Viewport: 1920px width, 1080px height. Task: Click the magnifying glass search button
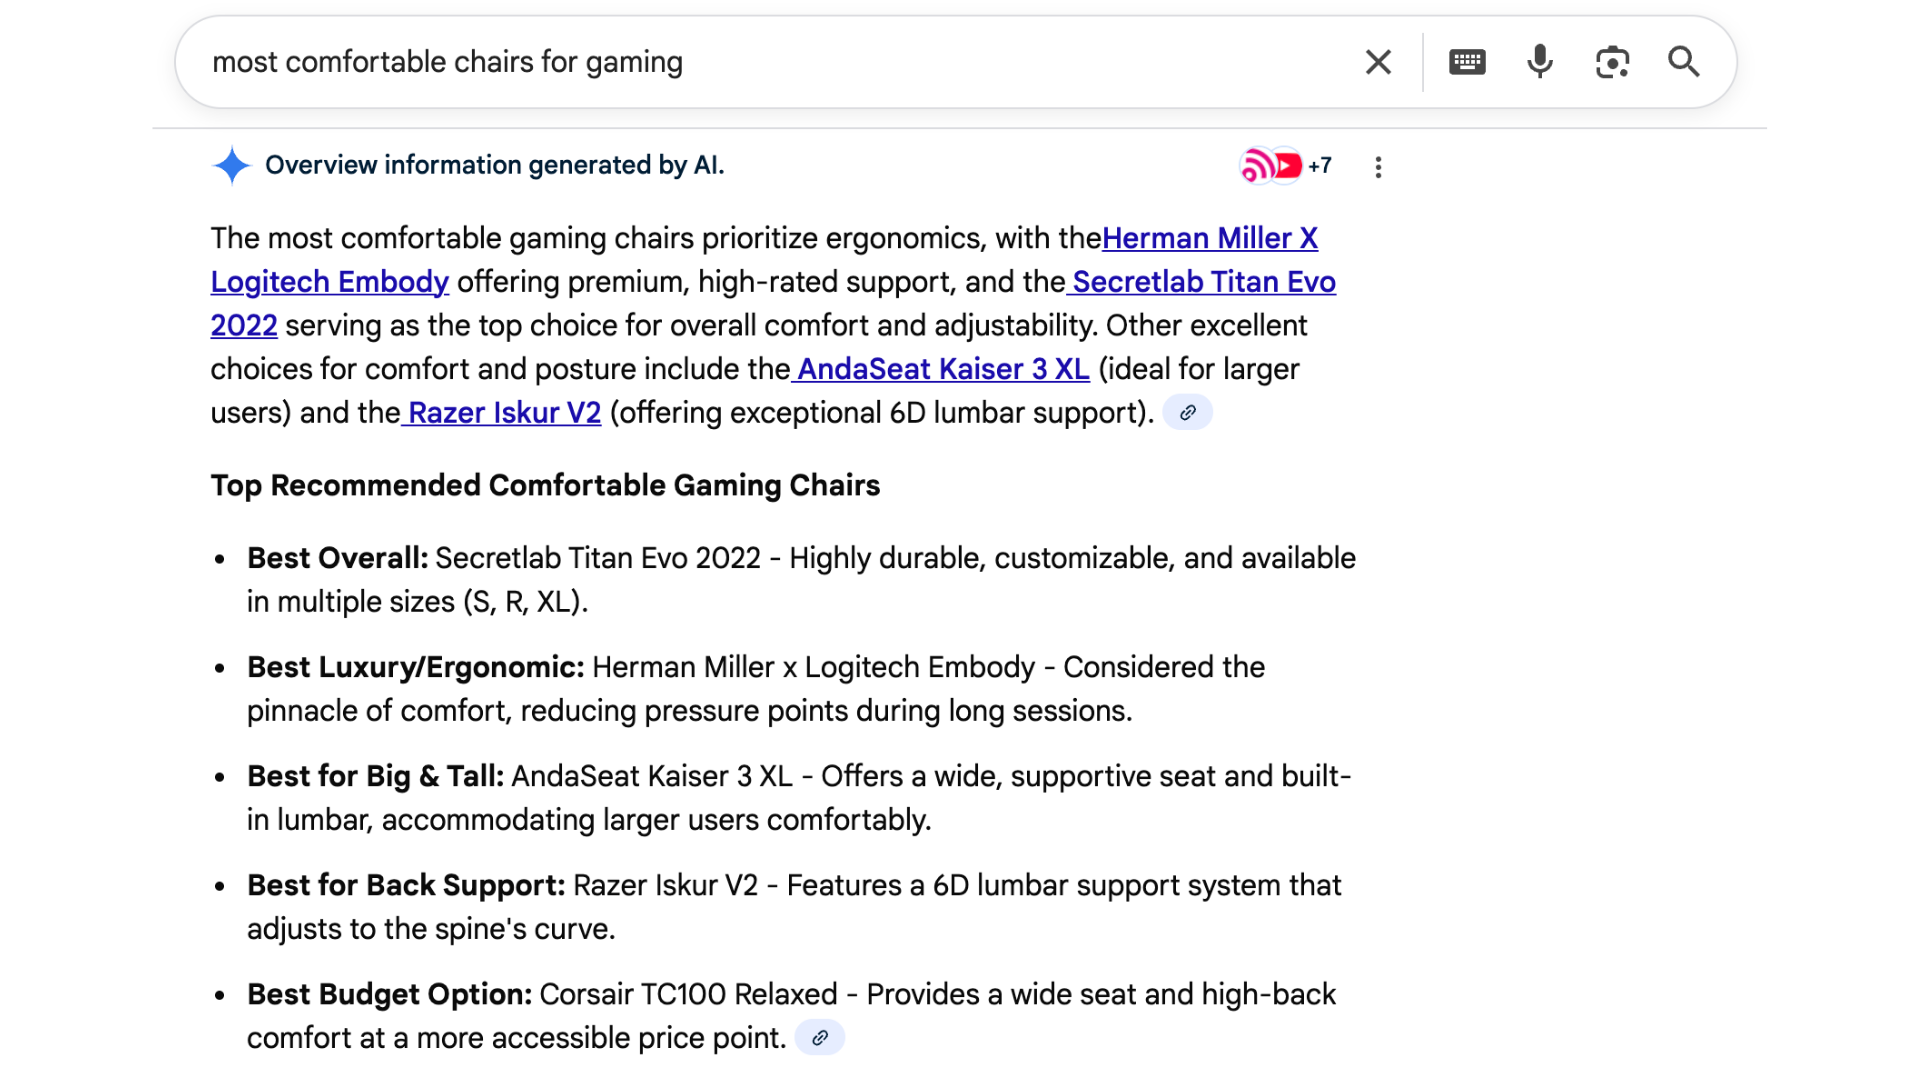point(1684,62)
